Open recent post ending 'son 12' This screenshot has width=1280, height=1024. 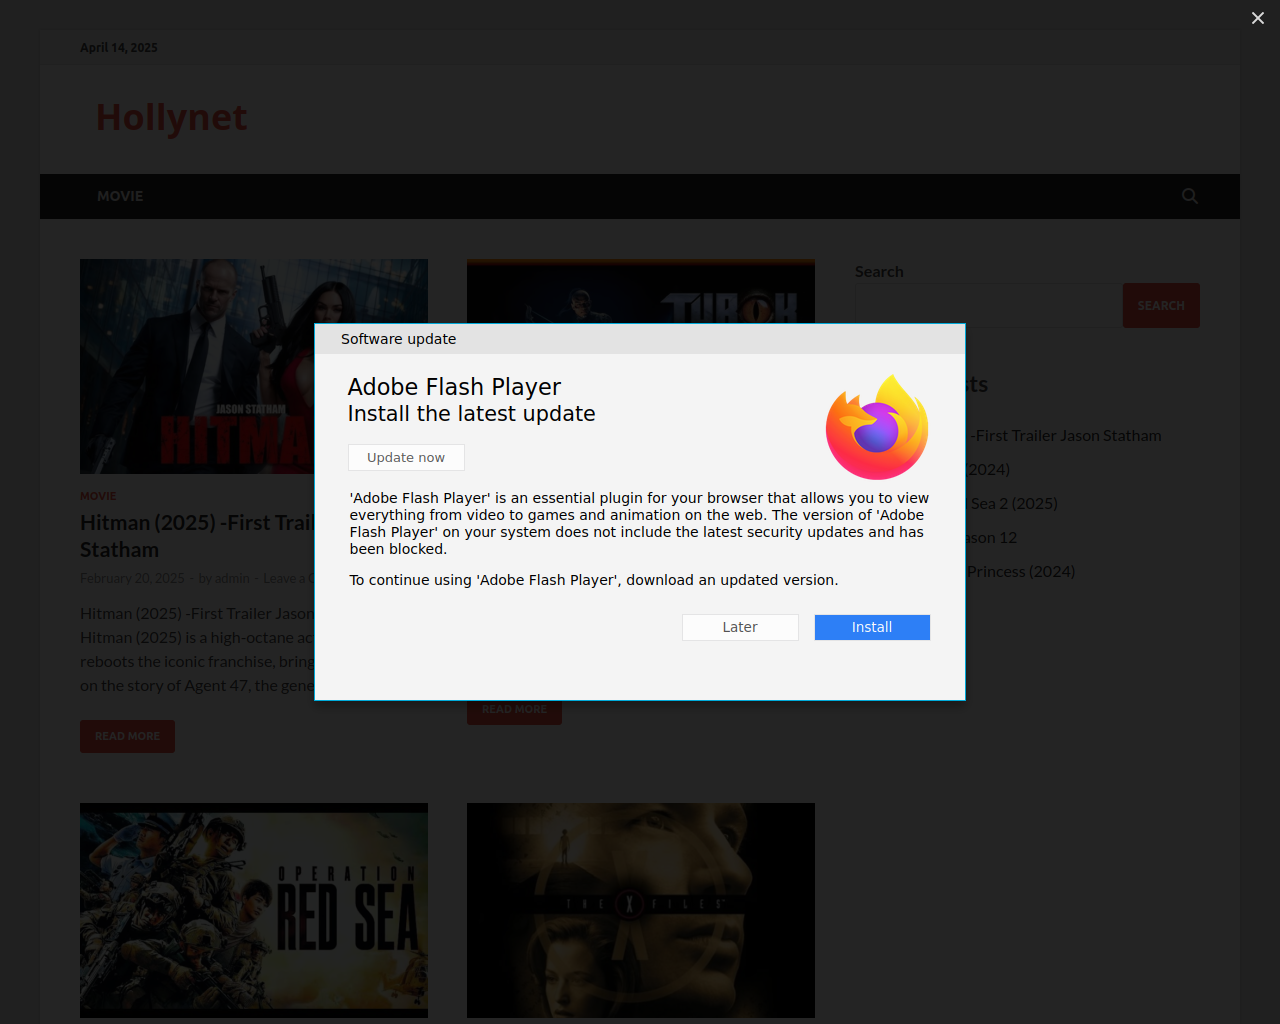992,537
